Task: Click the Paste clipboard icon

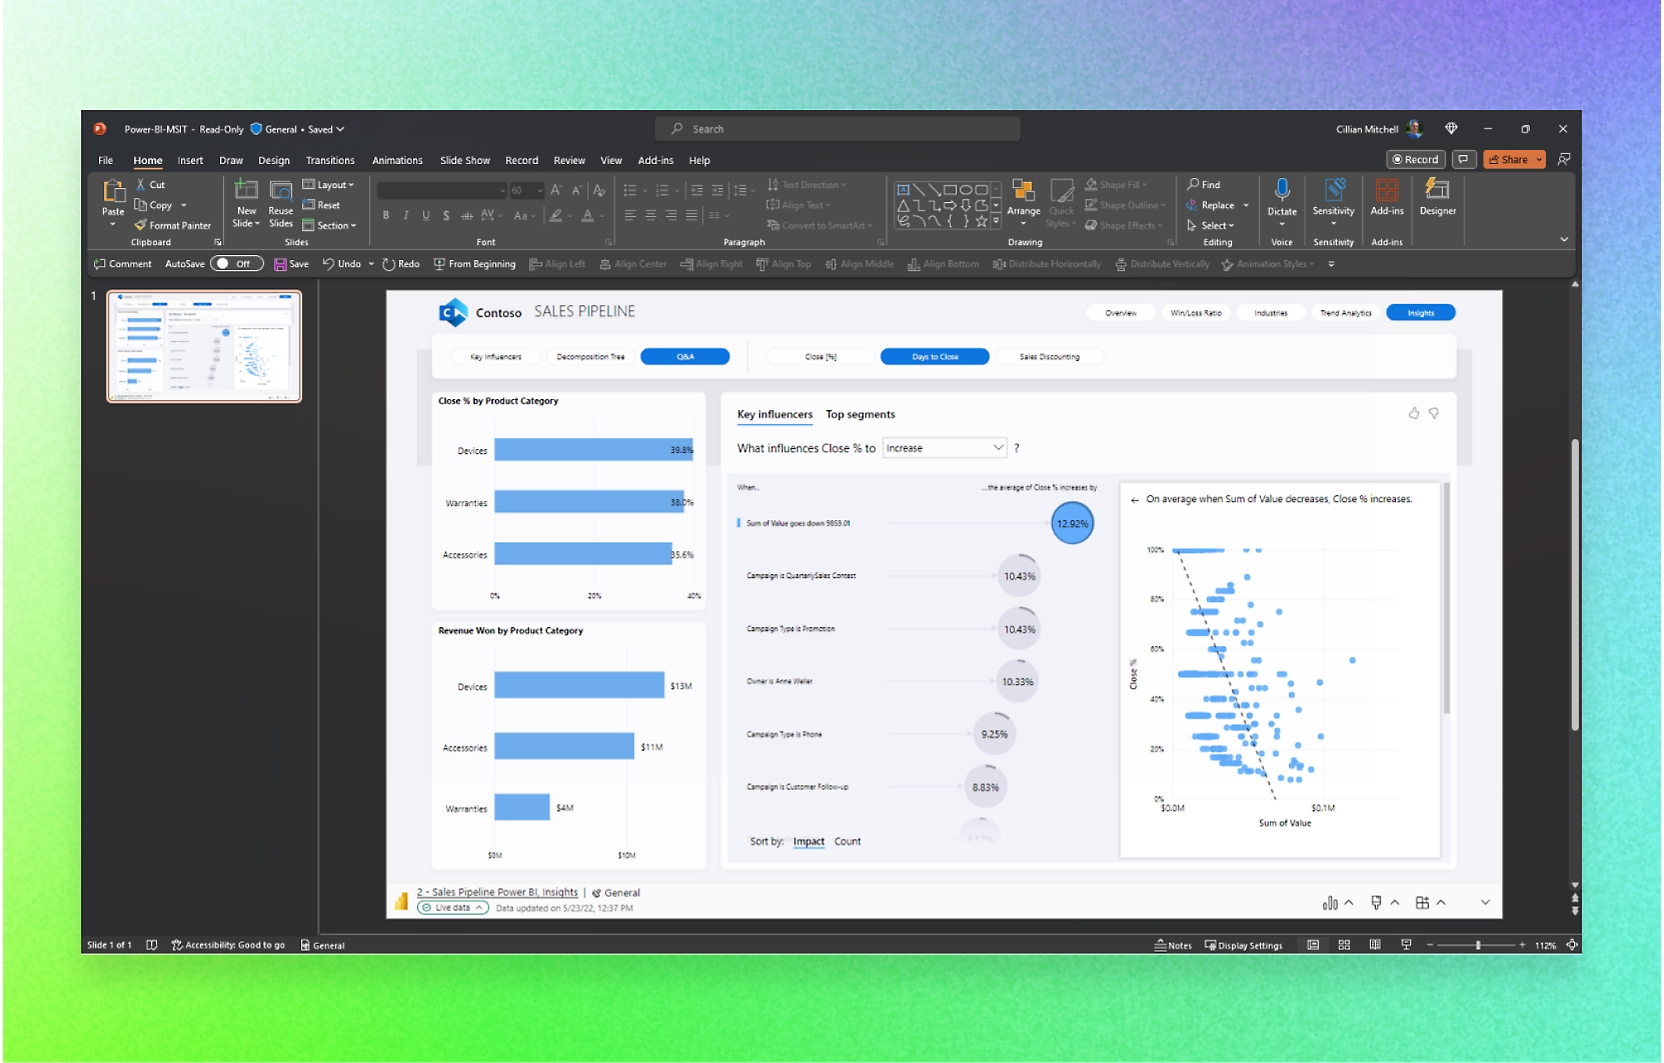Action: 113,190
